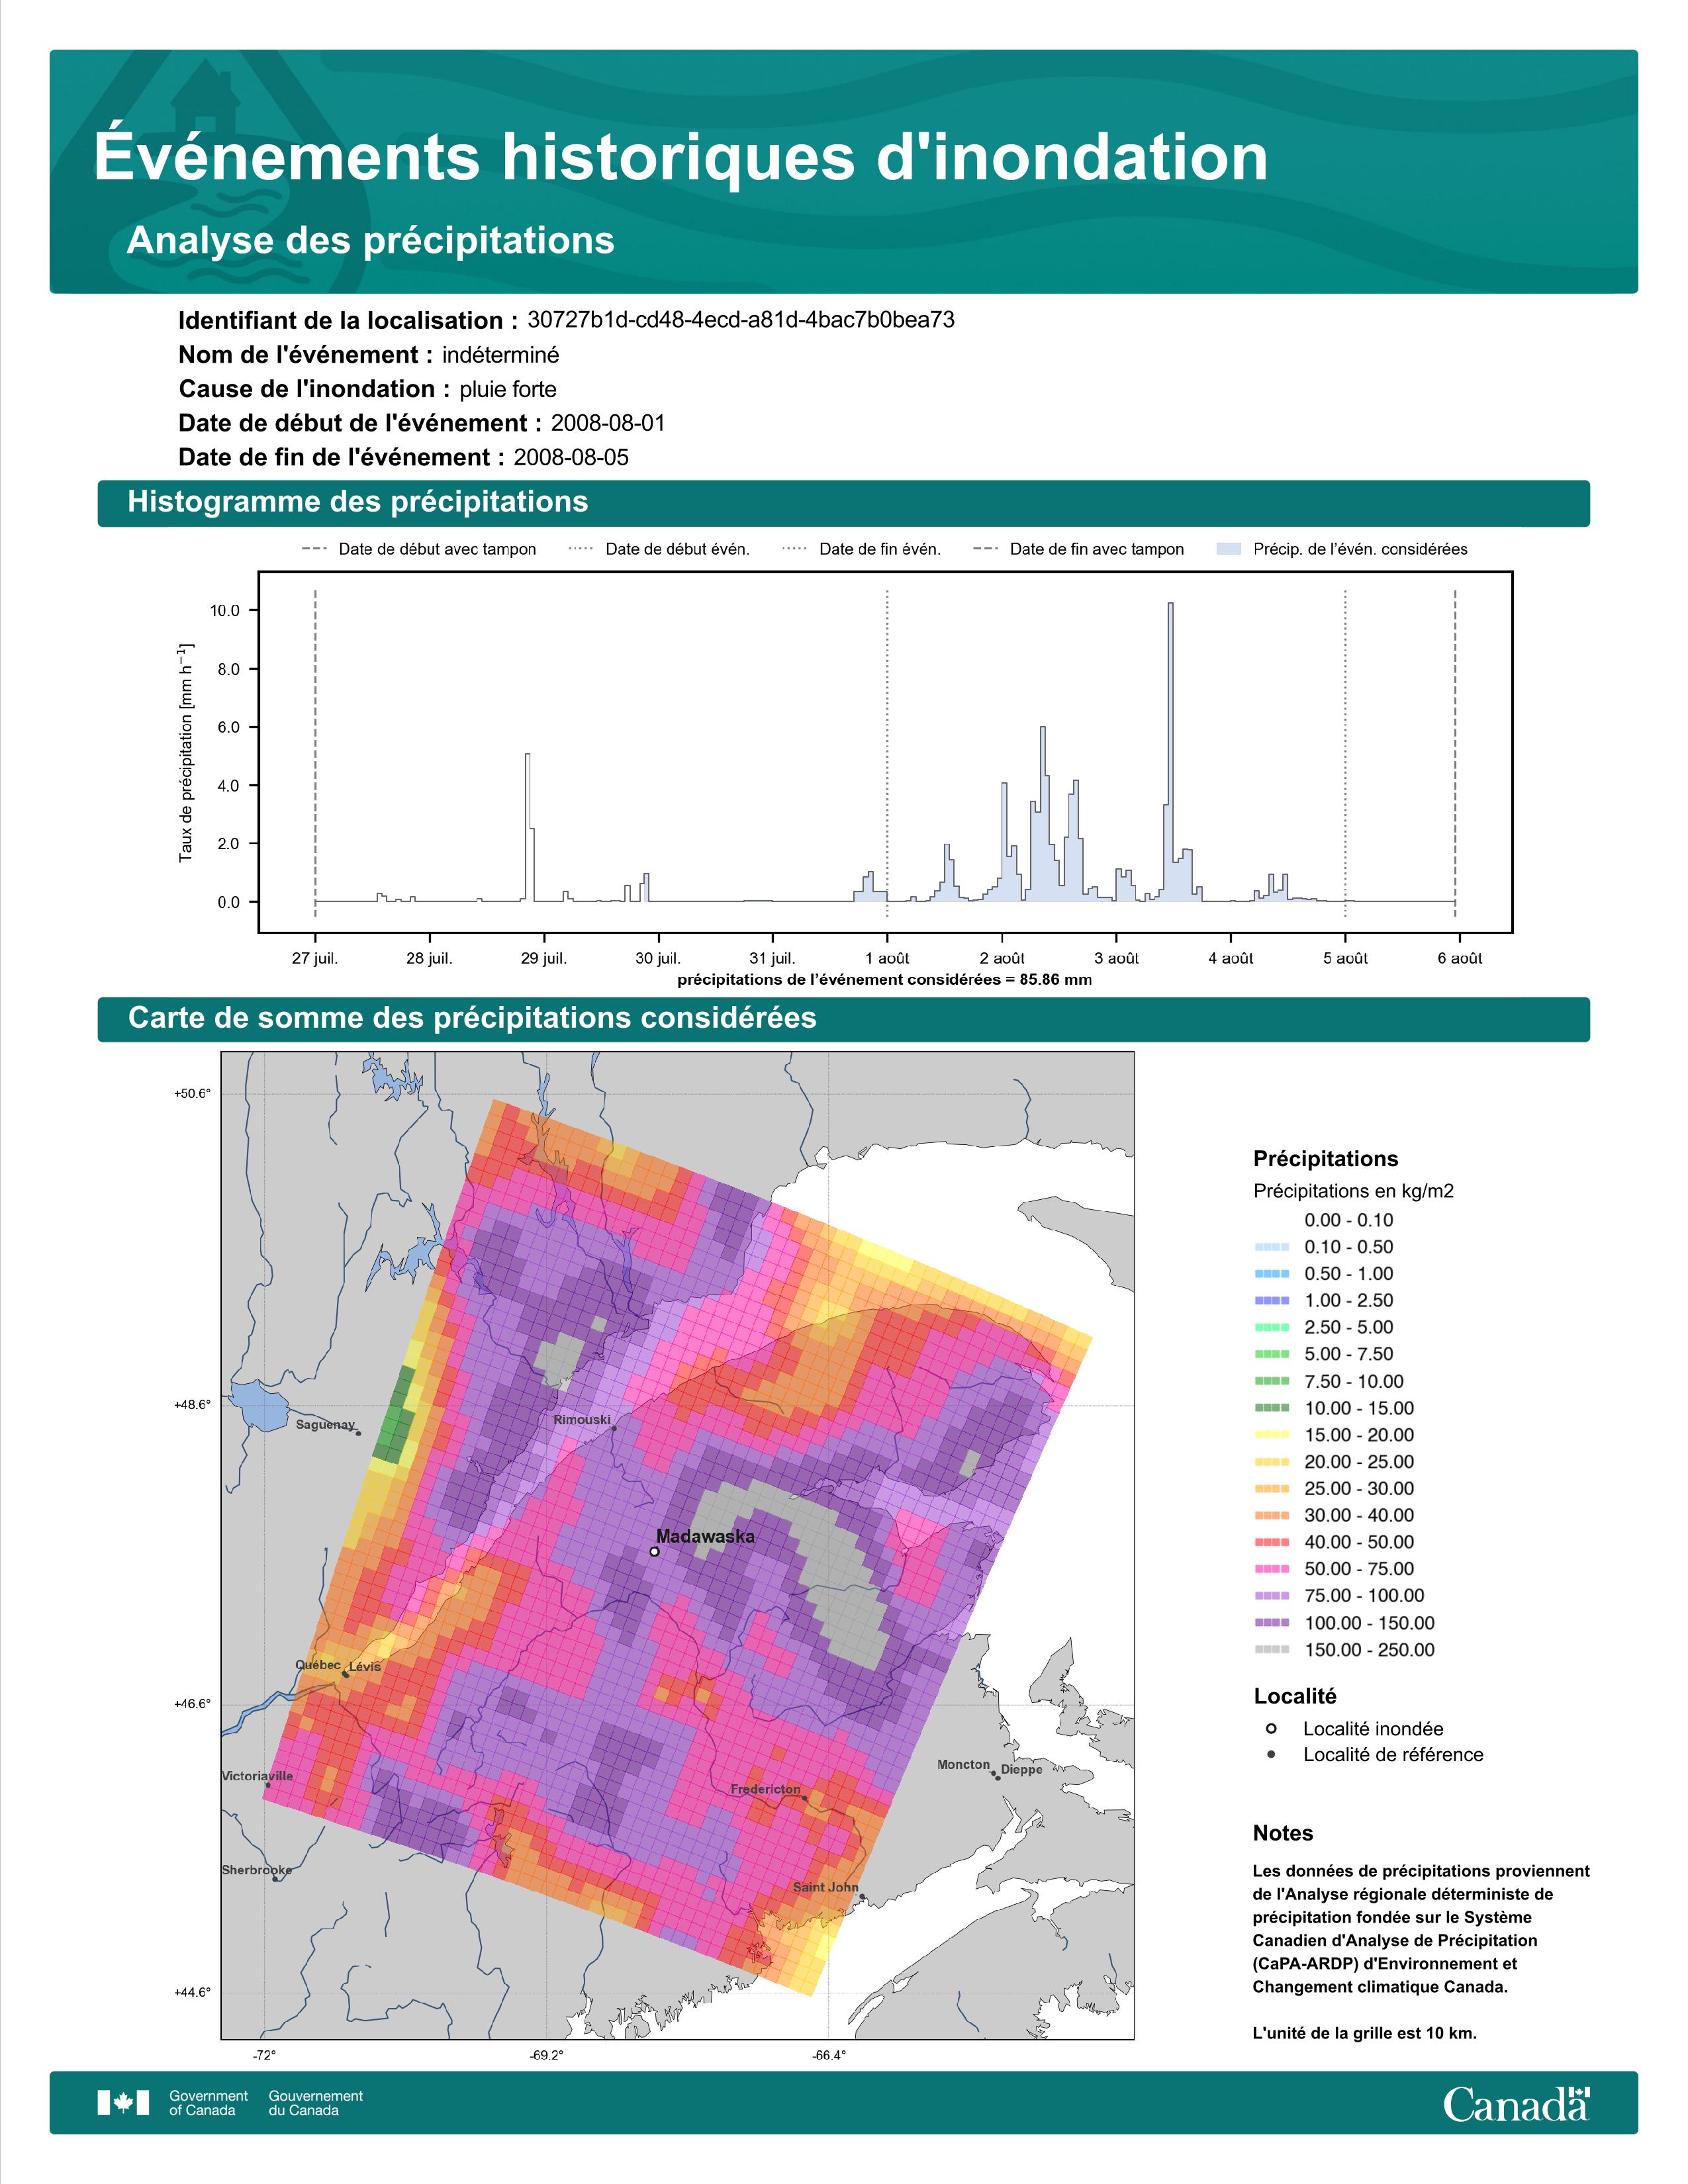1688x2184 pixels.
Task: Click the 7.50 - 10.00 legend swatch
Action: click(x=1271, y=1381)
